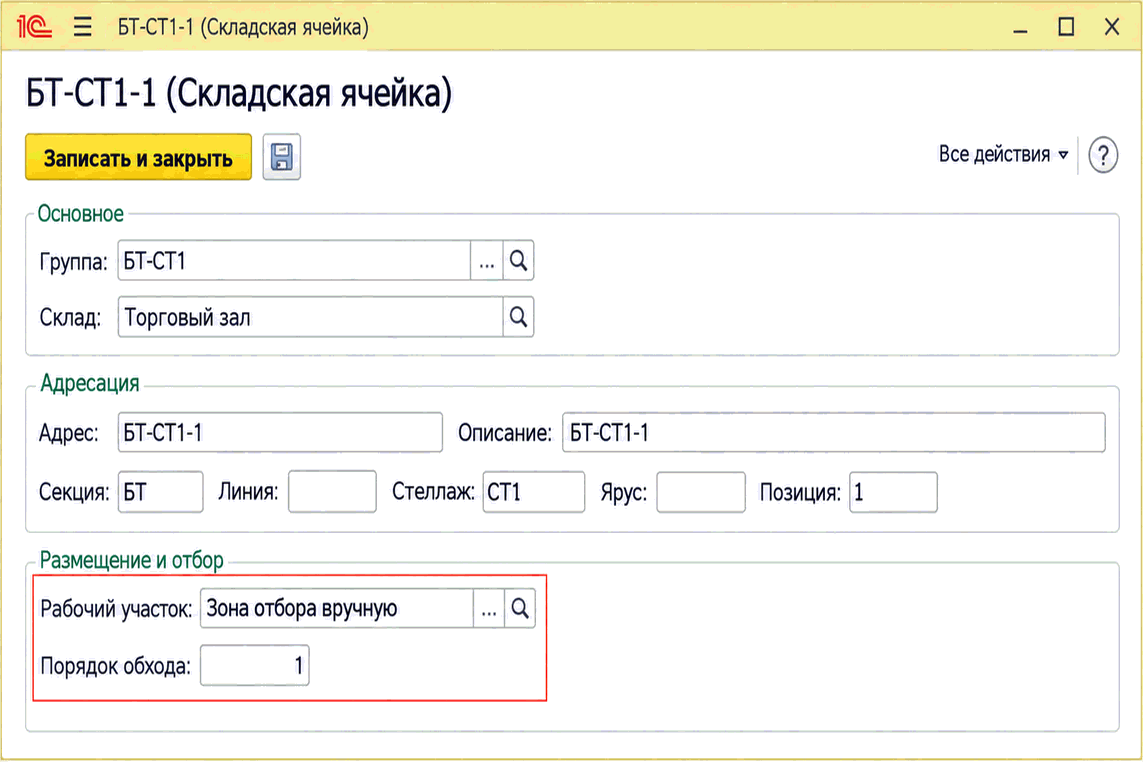Open help with the question mark icon
Screen dimensions: 1143x762
click(1103, 155)
